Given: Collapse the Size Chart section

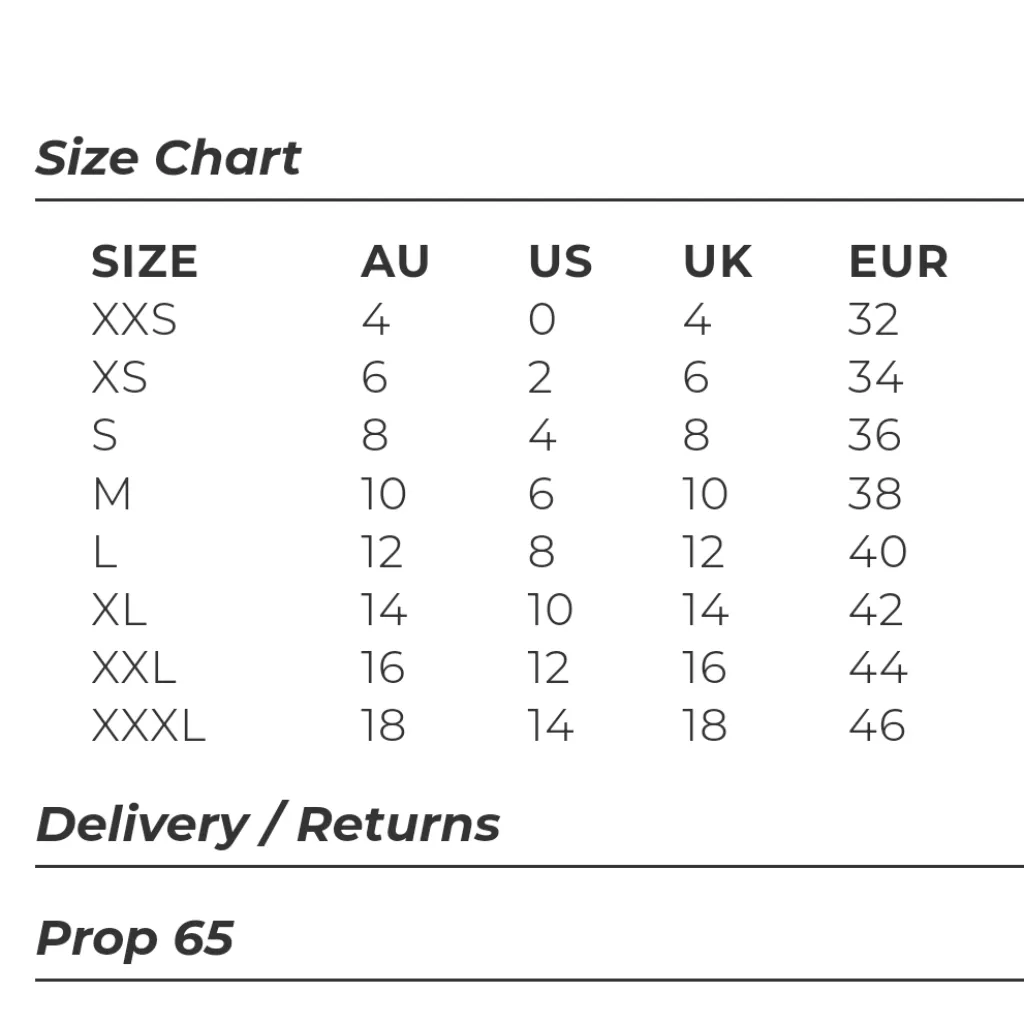Looking at the screenshot, I should [168, 158].
